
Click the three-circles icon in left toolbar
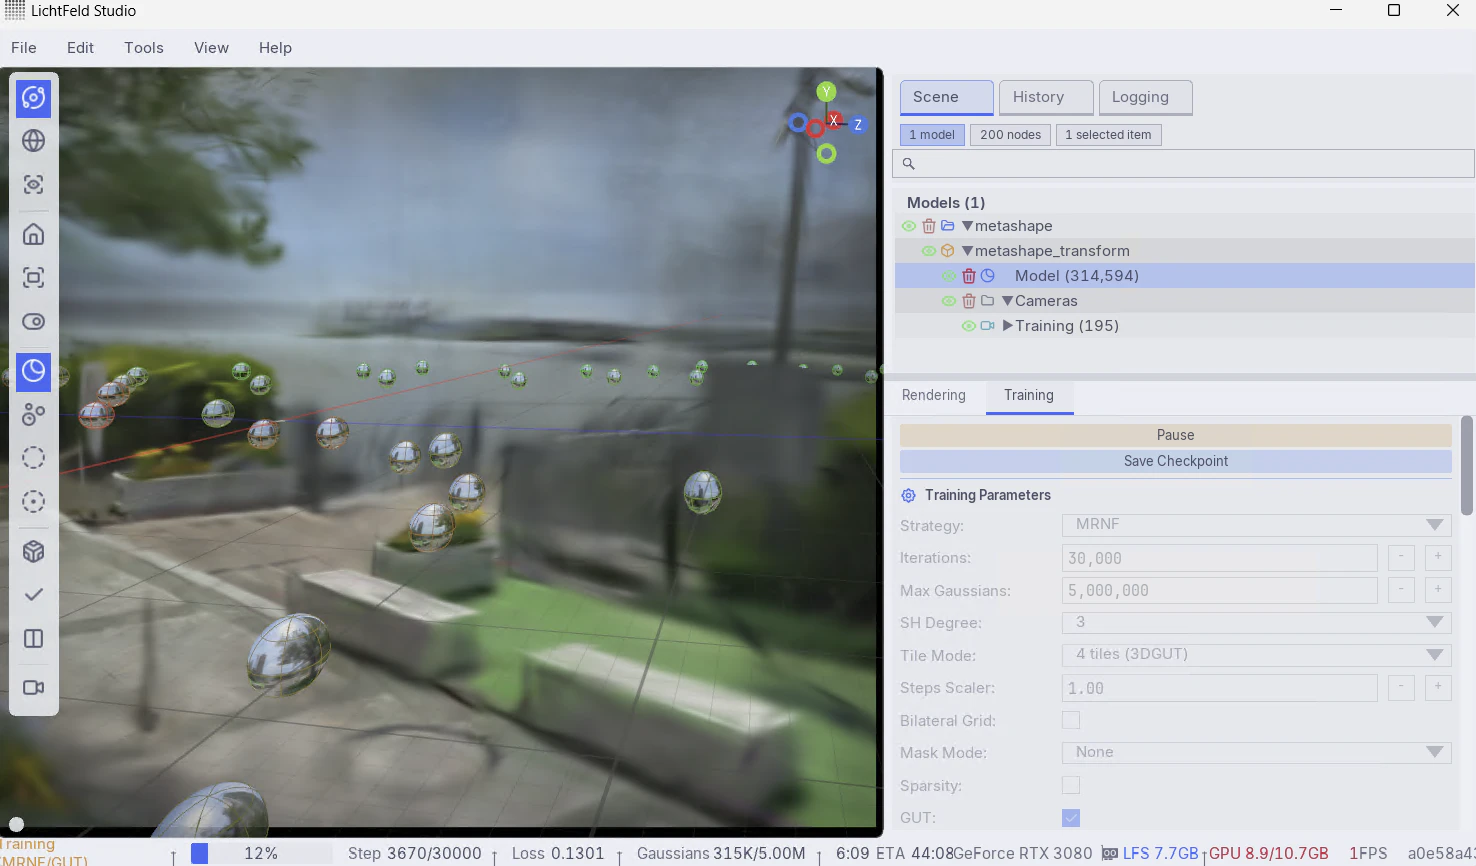click(33, 414)
